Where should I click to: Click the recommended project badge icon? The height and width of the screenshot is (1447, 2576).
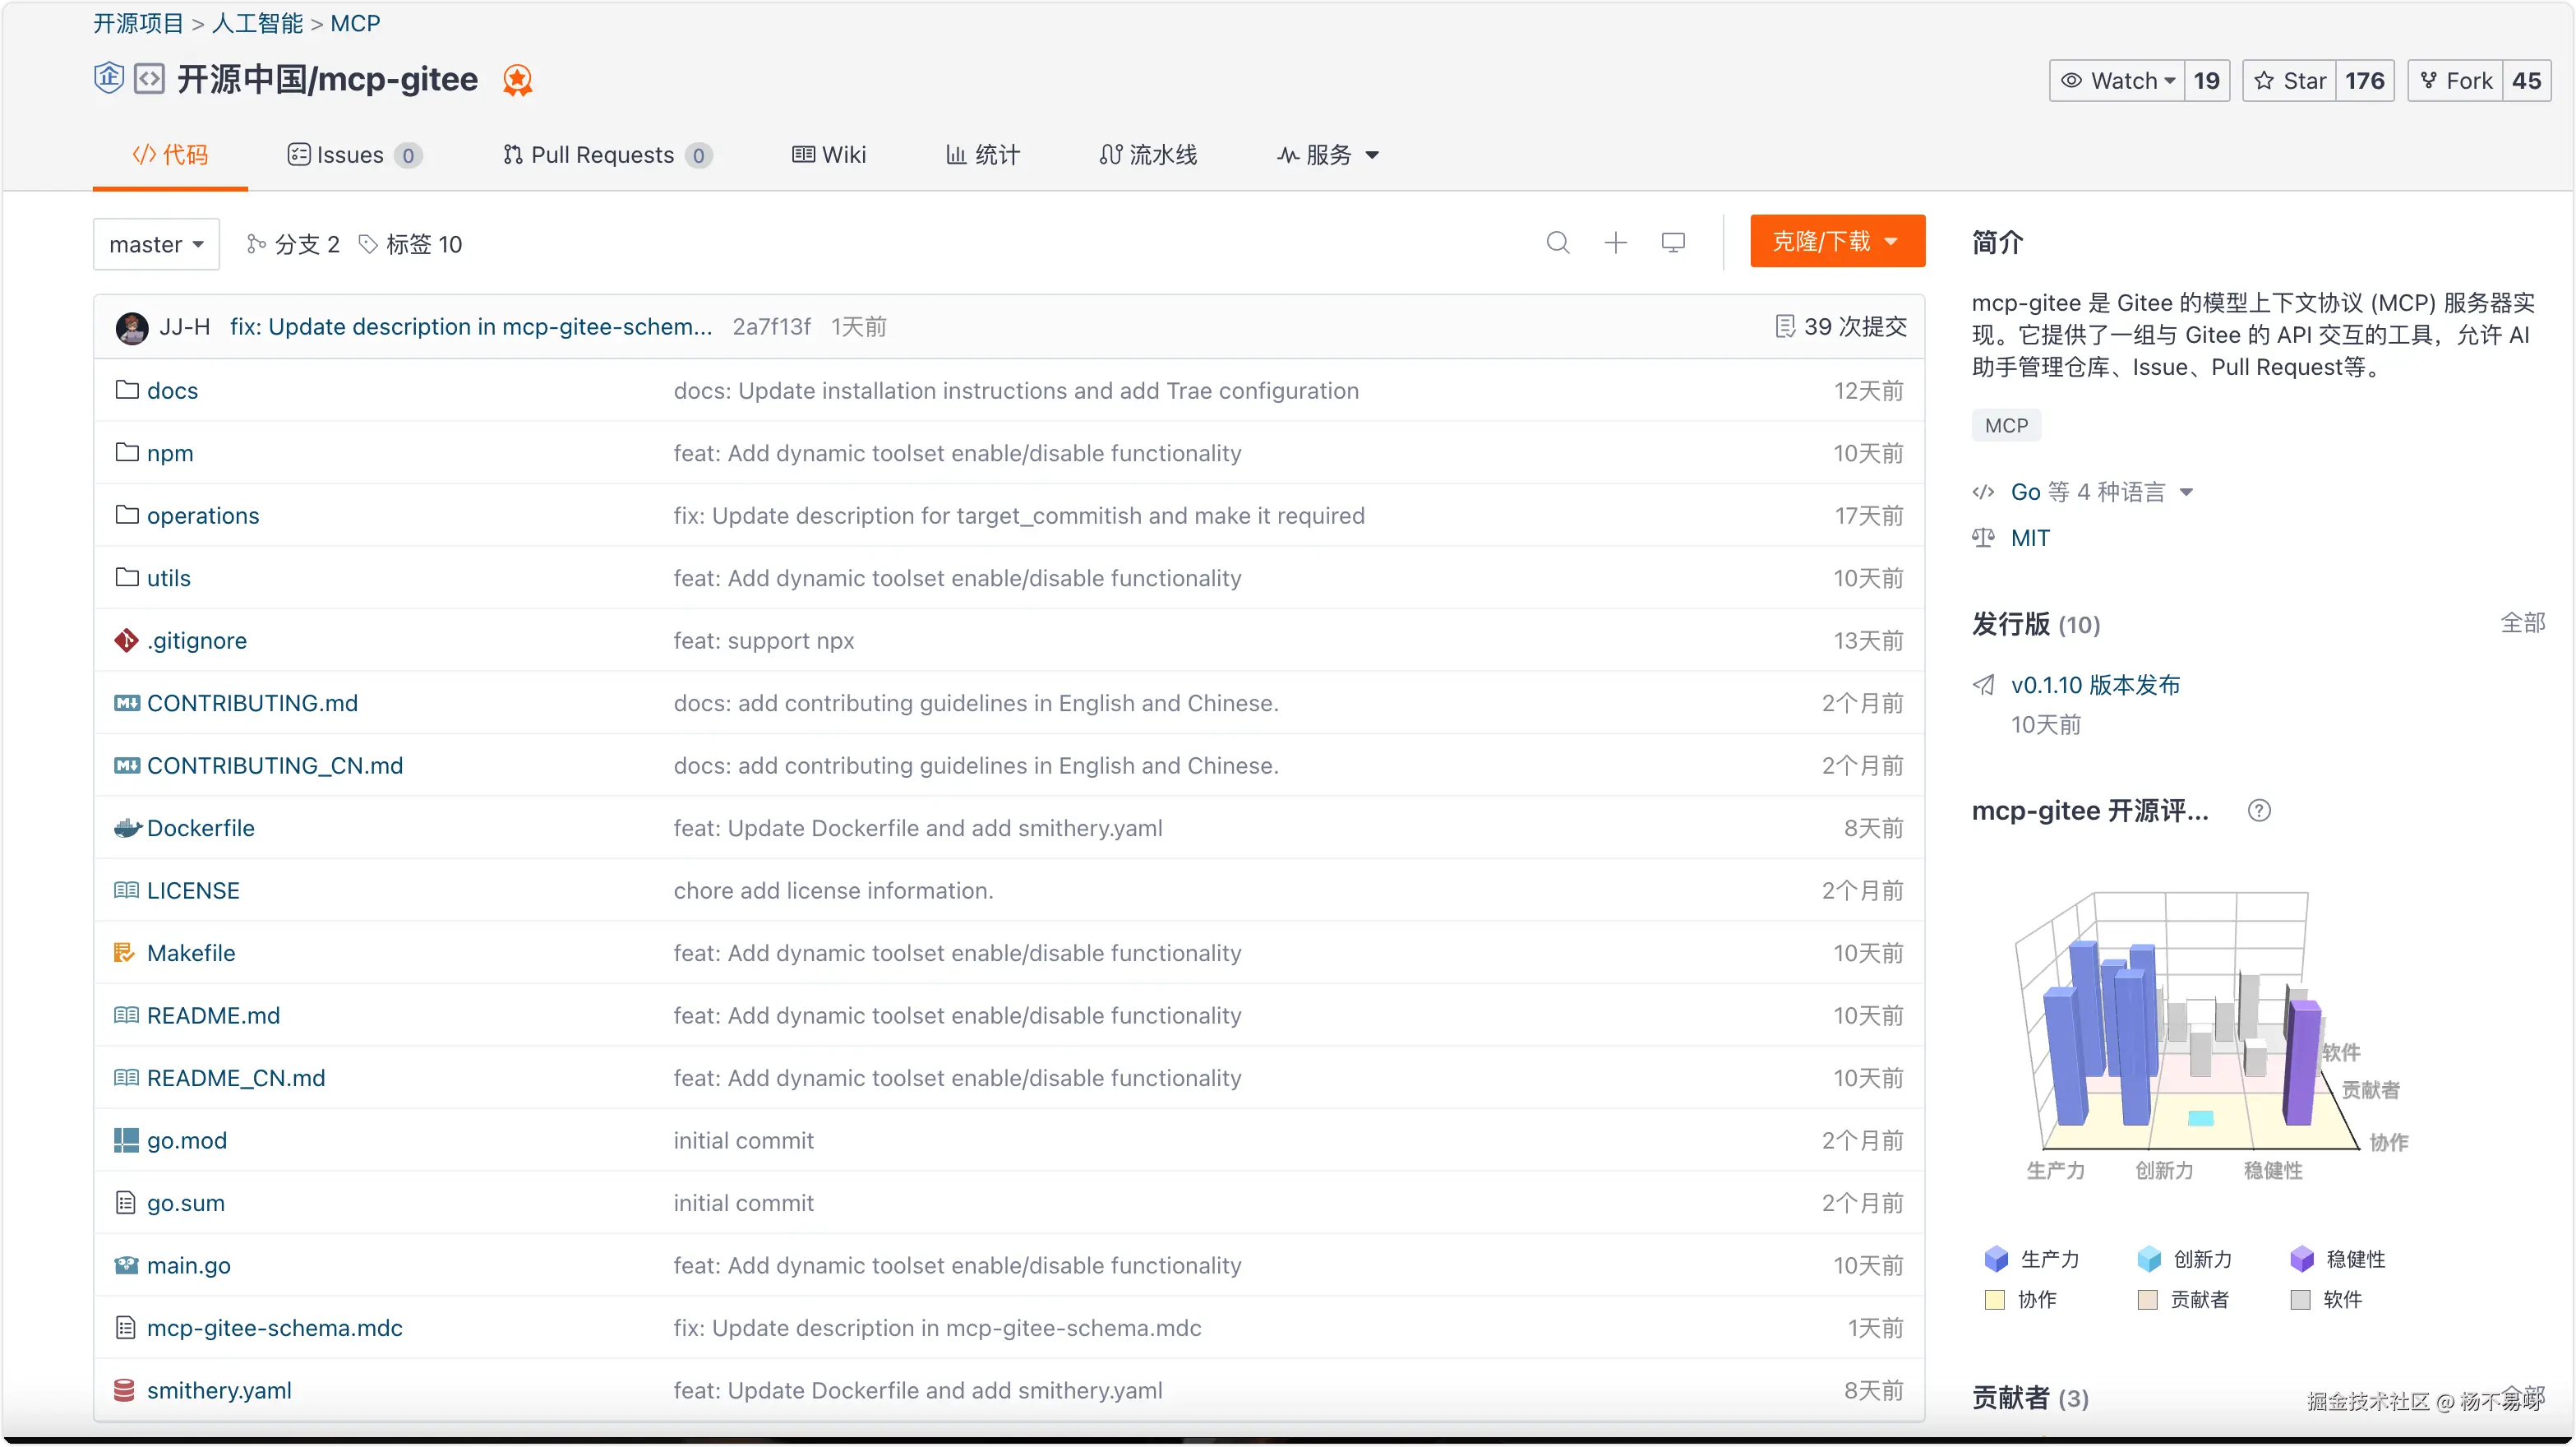517,80
